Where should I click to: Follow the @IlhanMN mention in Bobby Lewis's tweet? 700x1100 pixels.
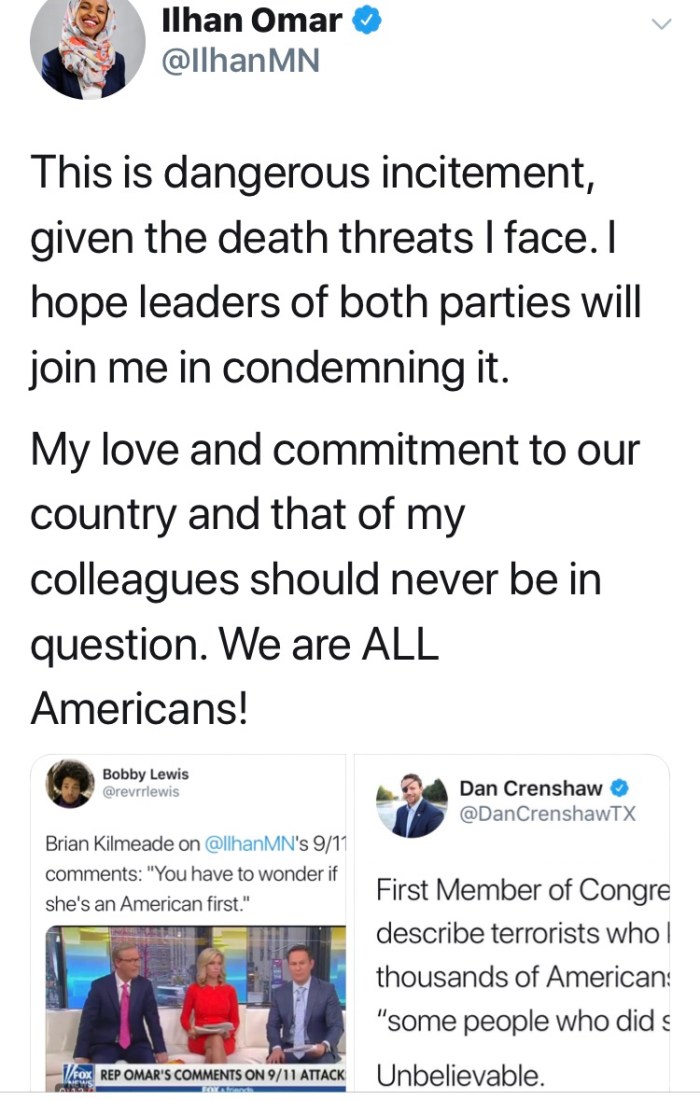click(252, 843)
